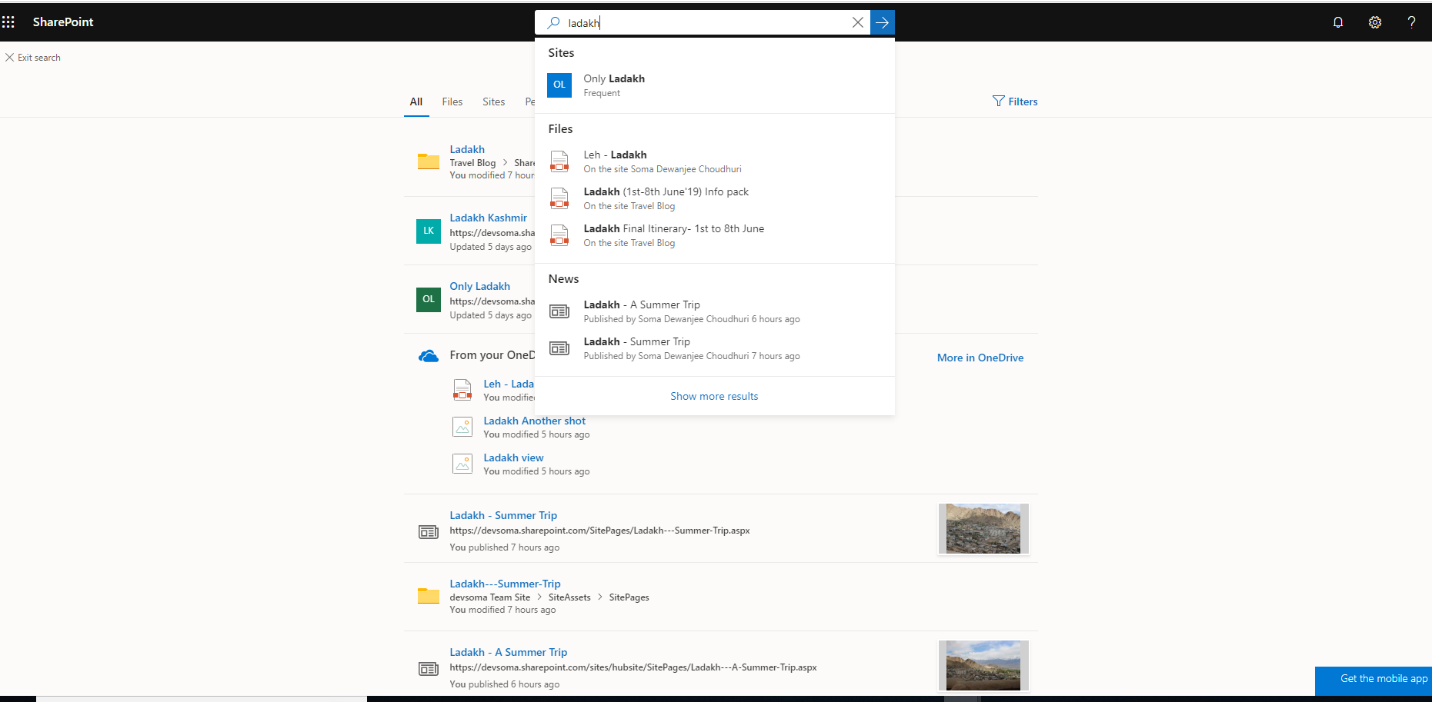Image resolution: width=1432 pixels, height=702 pixels.
Task: Select the Ladakh Kashmir site tile icon
Action: pyautogui.click(x=428, y=231)
